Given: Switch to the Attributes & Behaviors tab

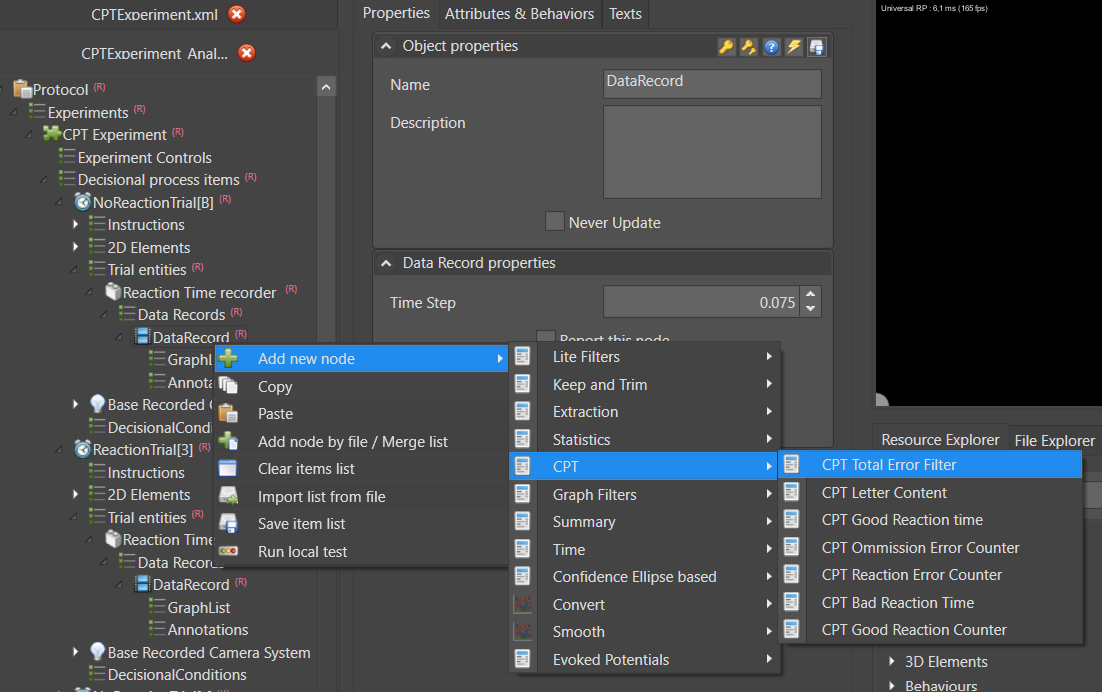Looking at the screenshot, I should (519, 14).
